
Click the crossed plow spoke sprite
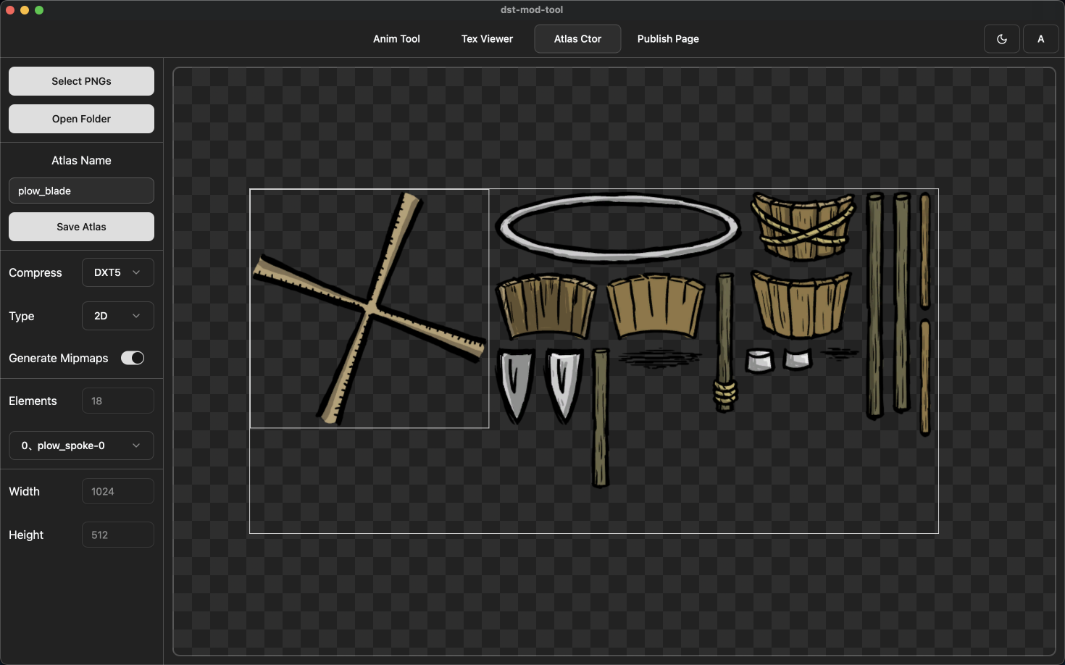(369, 309)
